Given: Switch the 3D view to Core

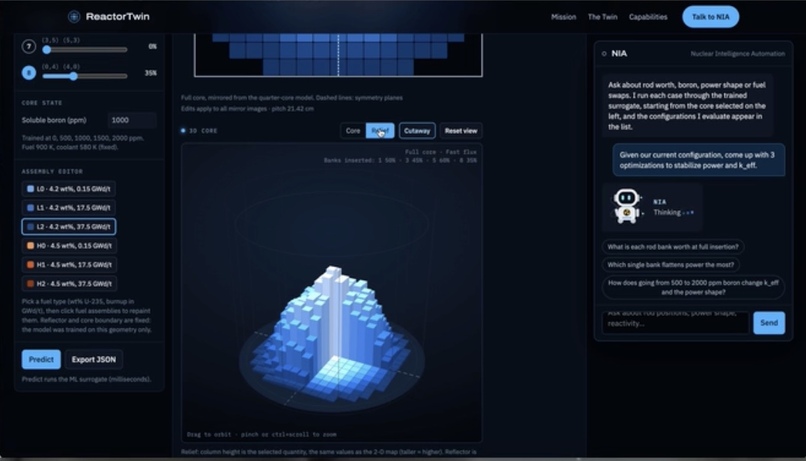Looking at the screenshot, I should point(353,131).
